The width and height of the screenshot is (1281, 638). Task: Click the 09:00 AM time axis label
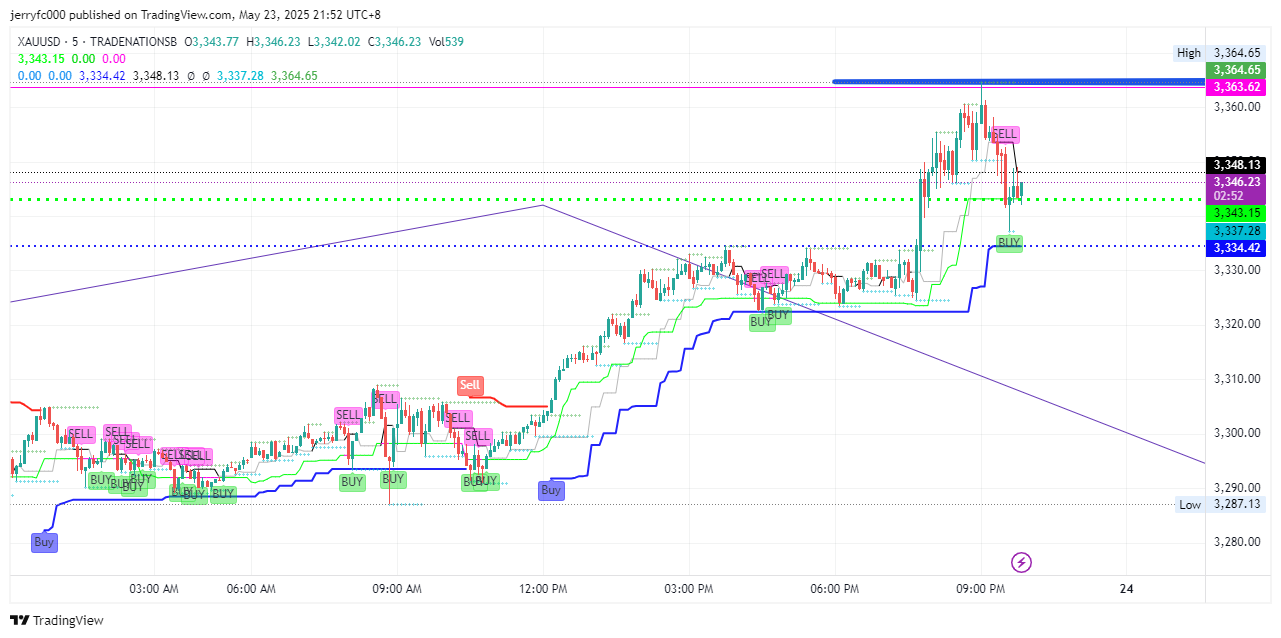click(397, 590)
